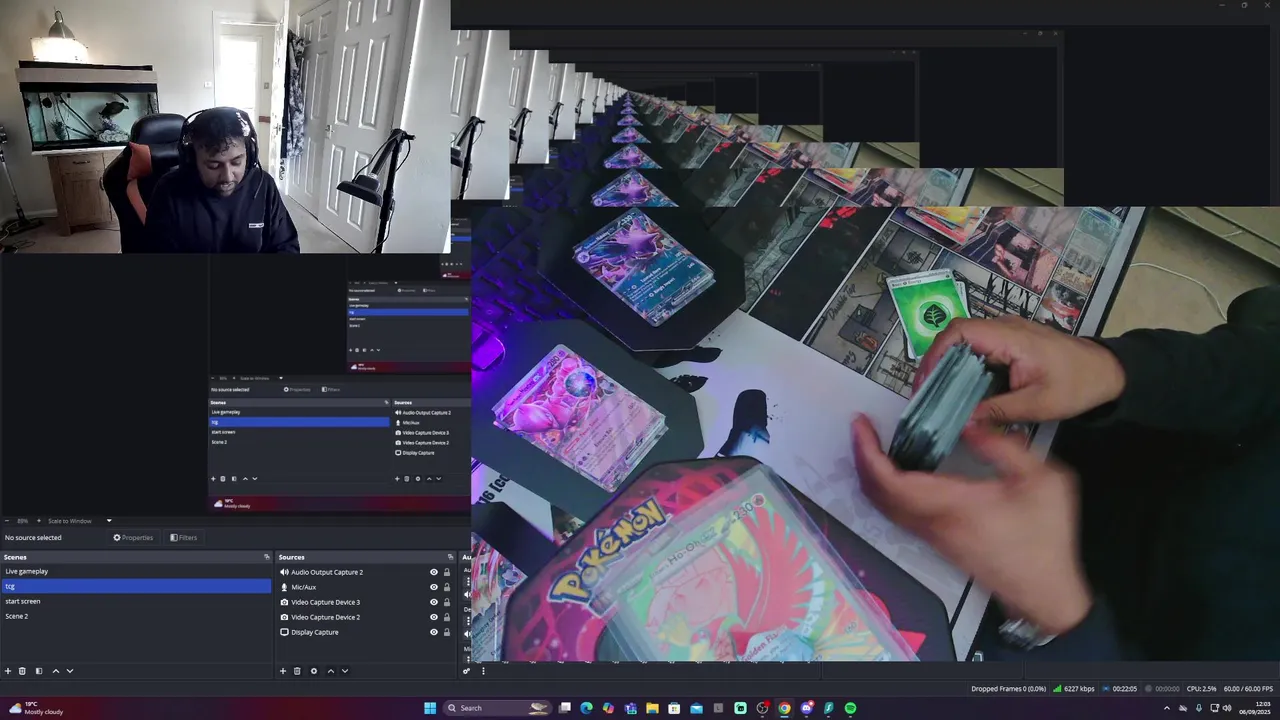
Task: Open the Windows Start menu
Action: point(430,708)
